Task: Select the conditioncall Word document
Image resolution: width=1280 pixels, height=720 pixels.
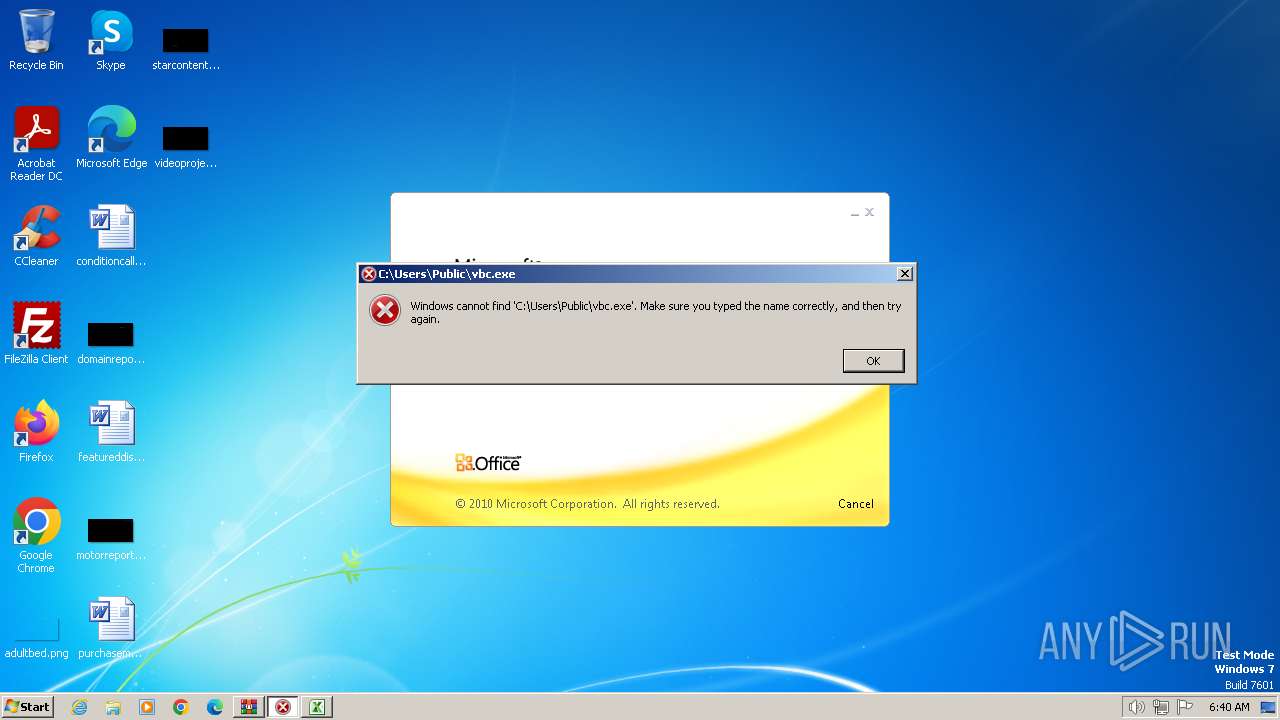Action: point(111,236)
